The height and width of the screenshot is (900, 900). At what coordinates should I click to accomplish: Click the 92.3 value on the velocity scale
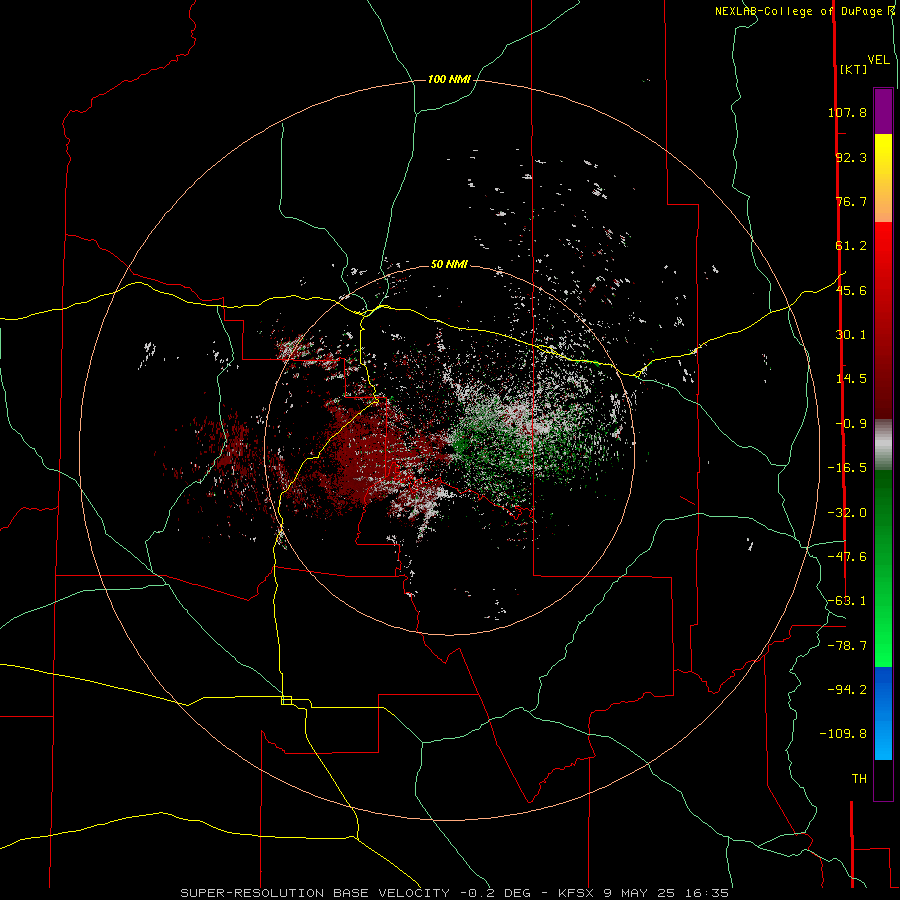click(x=851, y=157)
